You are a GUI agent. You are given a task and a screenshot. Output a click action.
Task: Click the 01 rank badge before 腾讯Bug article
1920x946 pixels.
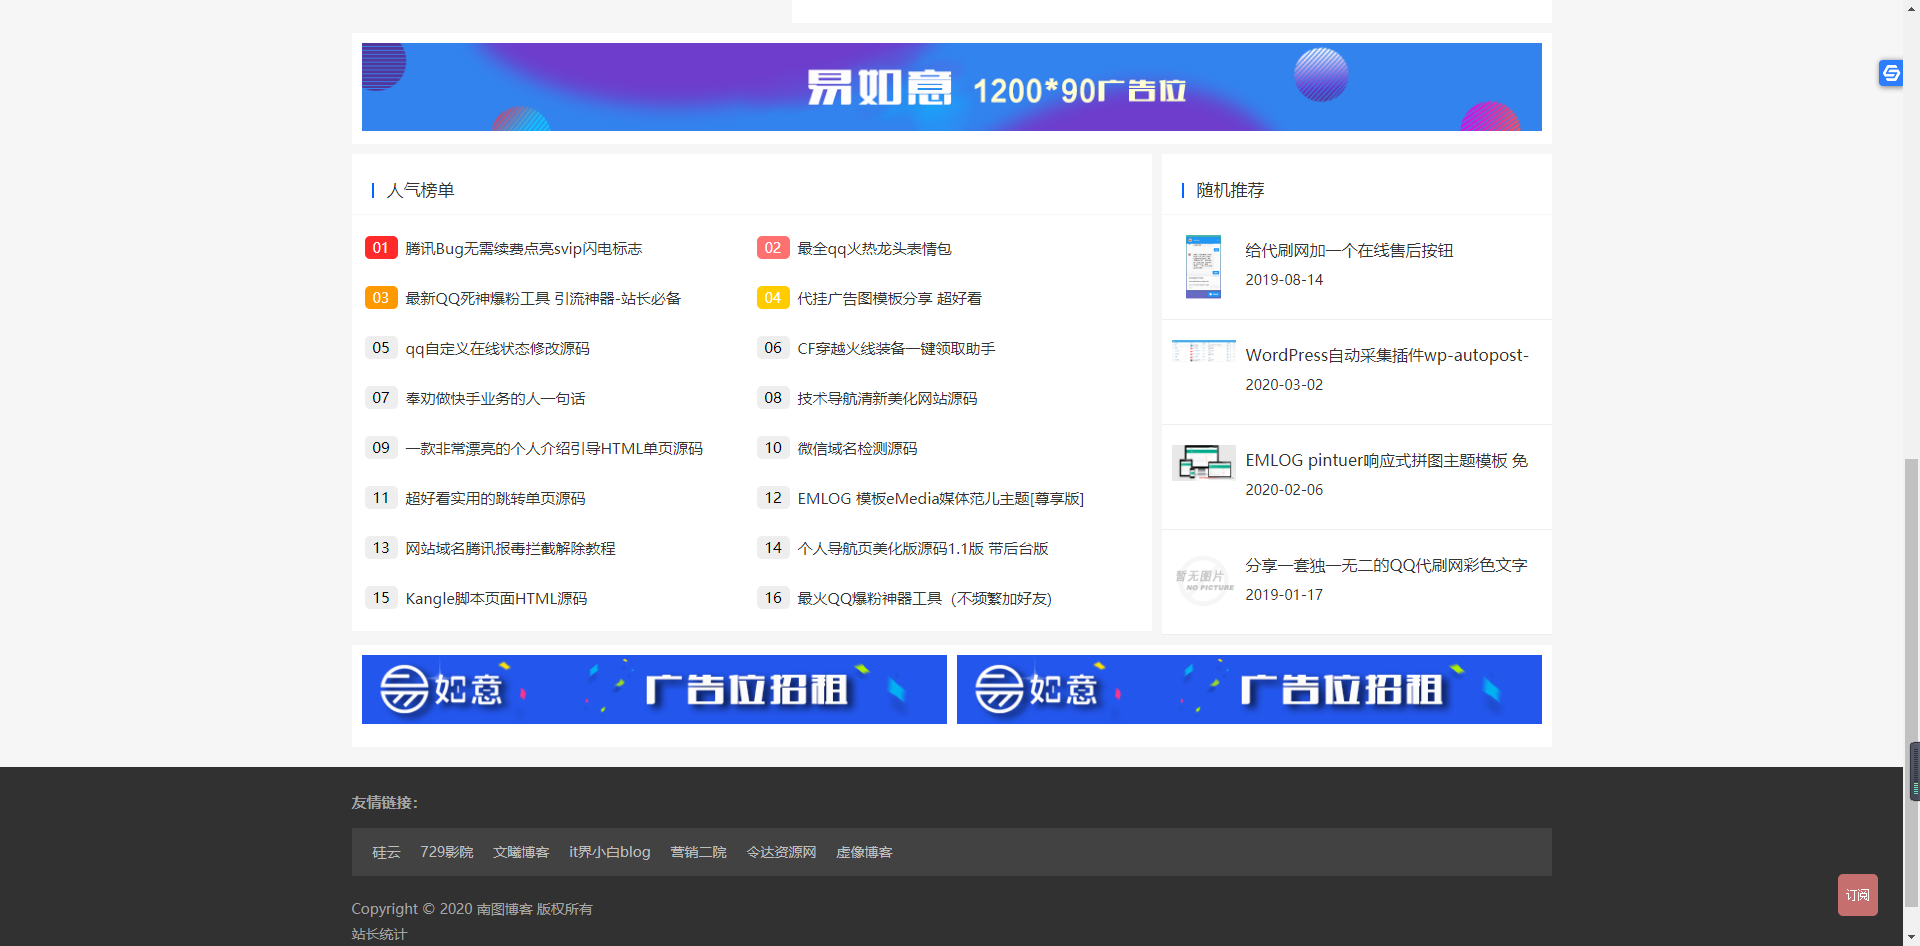(x=380, y=248)
